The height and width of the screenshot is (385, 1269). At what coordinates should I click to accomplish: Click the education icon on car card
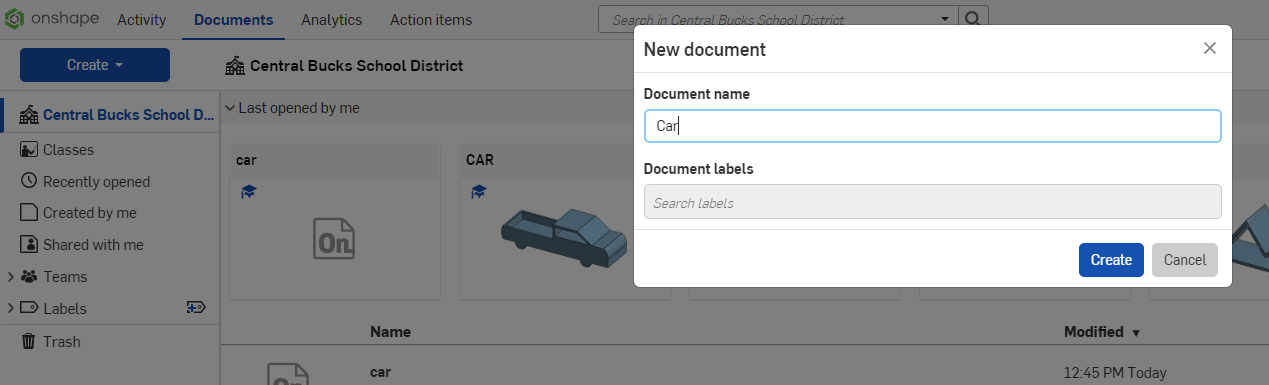[248, 191]
